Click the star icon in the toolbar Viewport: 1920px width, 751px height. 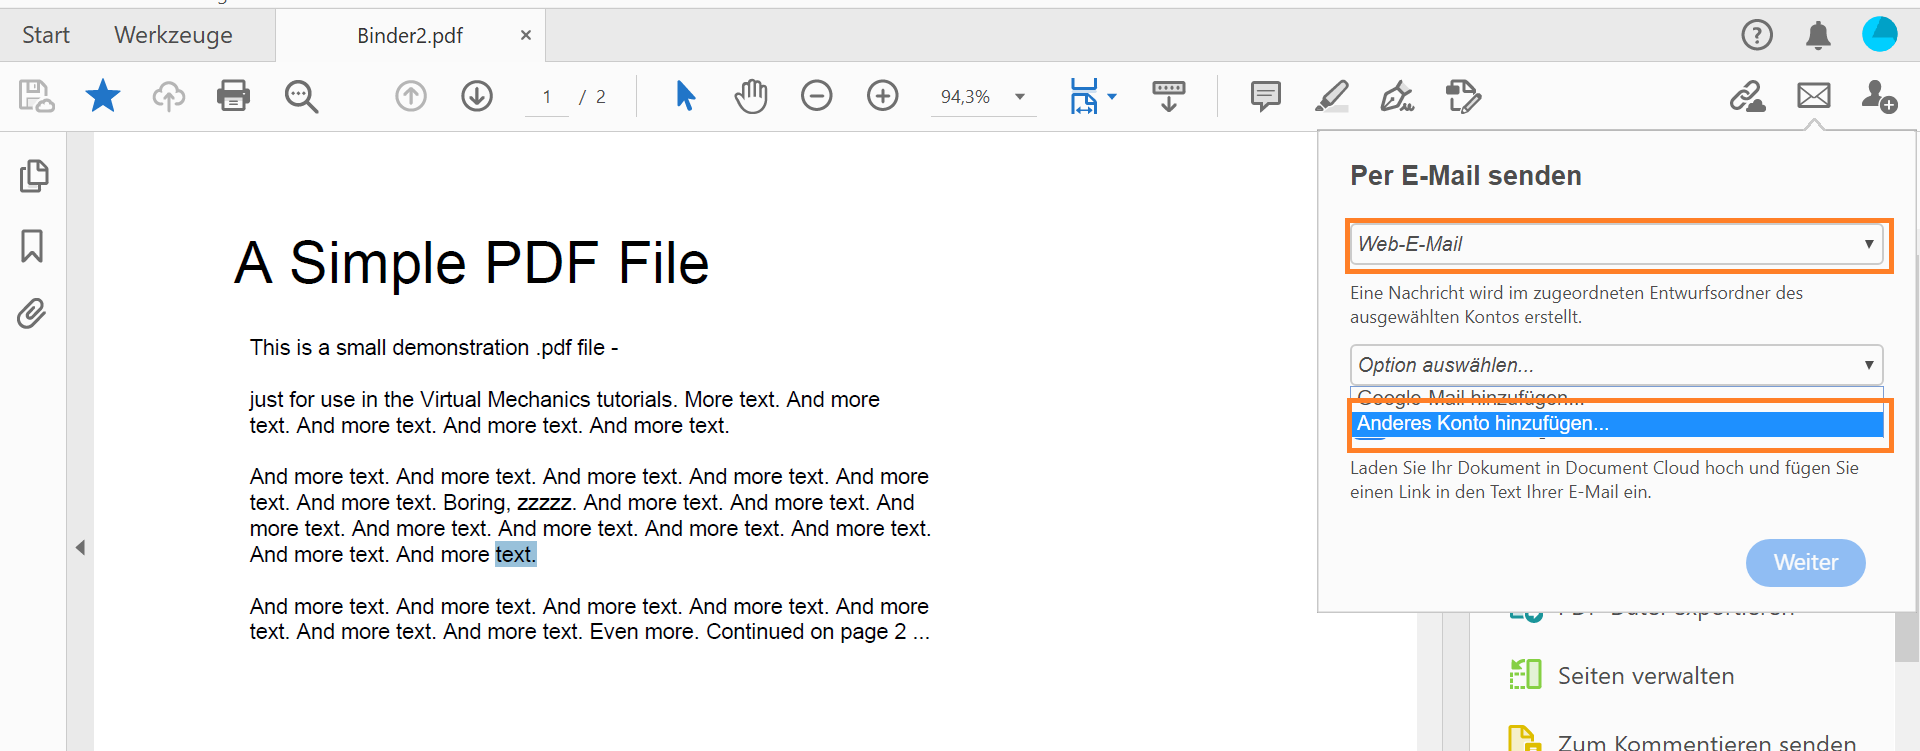click(x=102, y=96)
